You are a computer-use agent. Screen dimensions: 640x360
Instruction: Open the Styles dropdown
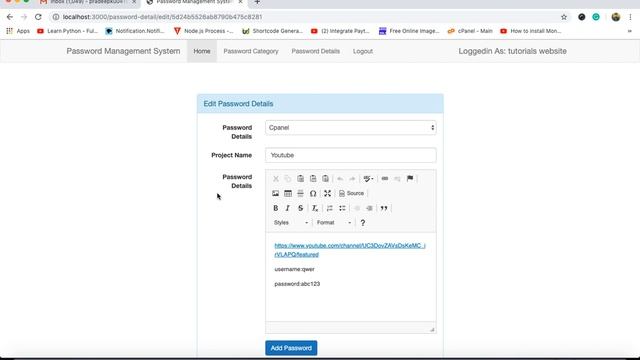(x=291, y=223)
